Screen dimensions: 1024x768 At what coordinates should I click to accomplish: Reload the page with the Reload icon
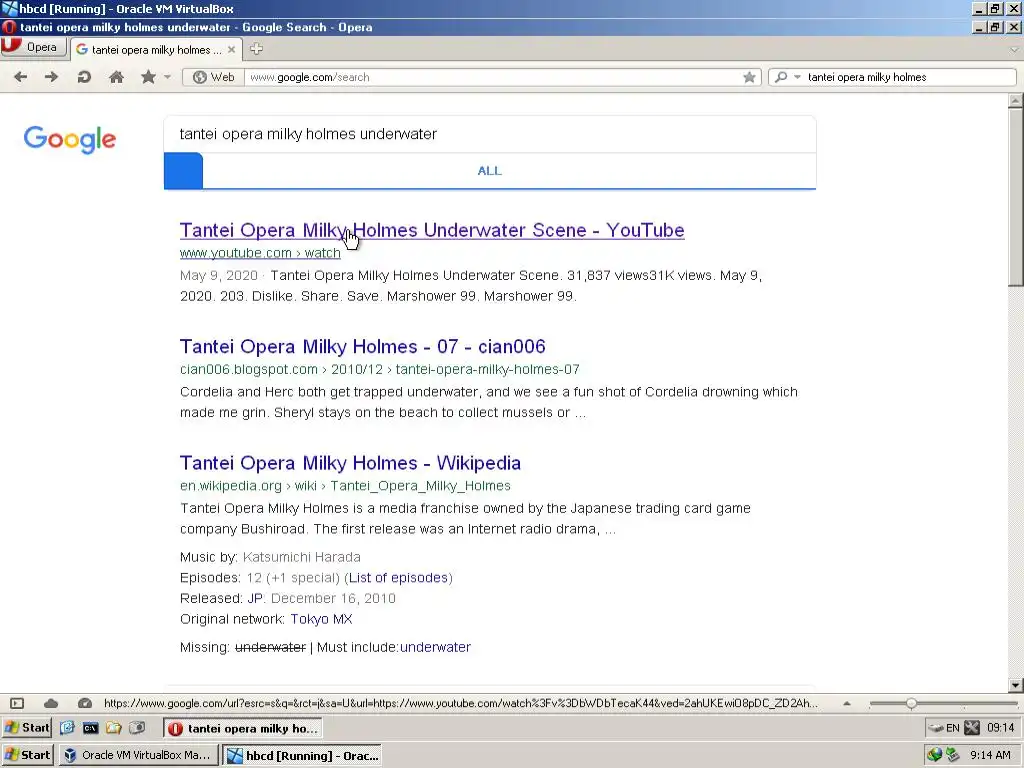(x=84, y=77)
